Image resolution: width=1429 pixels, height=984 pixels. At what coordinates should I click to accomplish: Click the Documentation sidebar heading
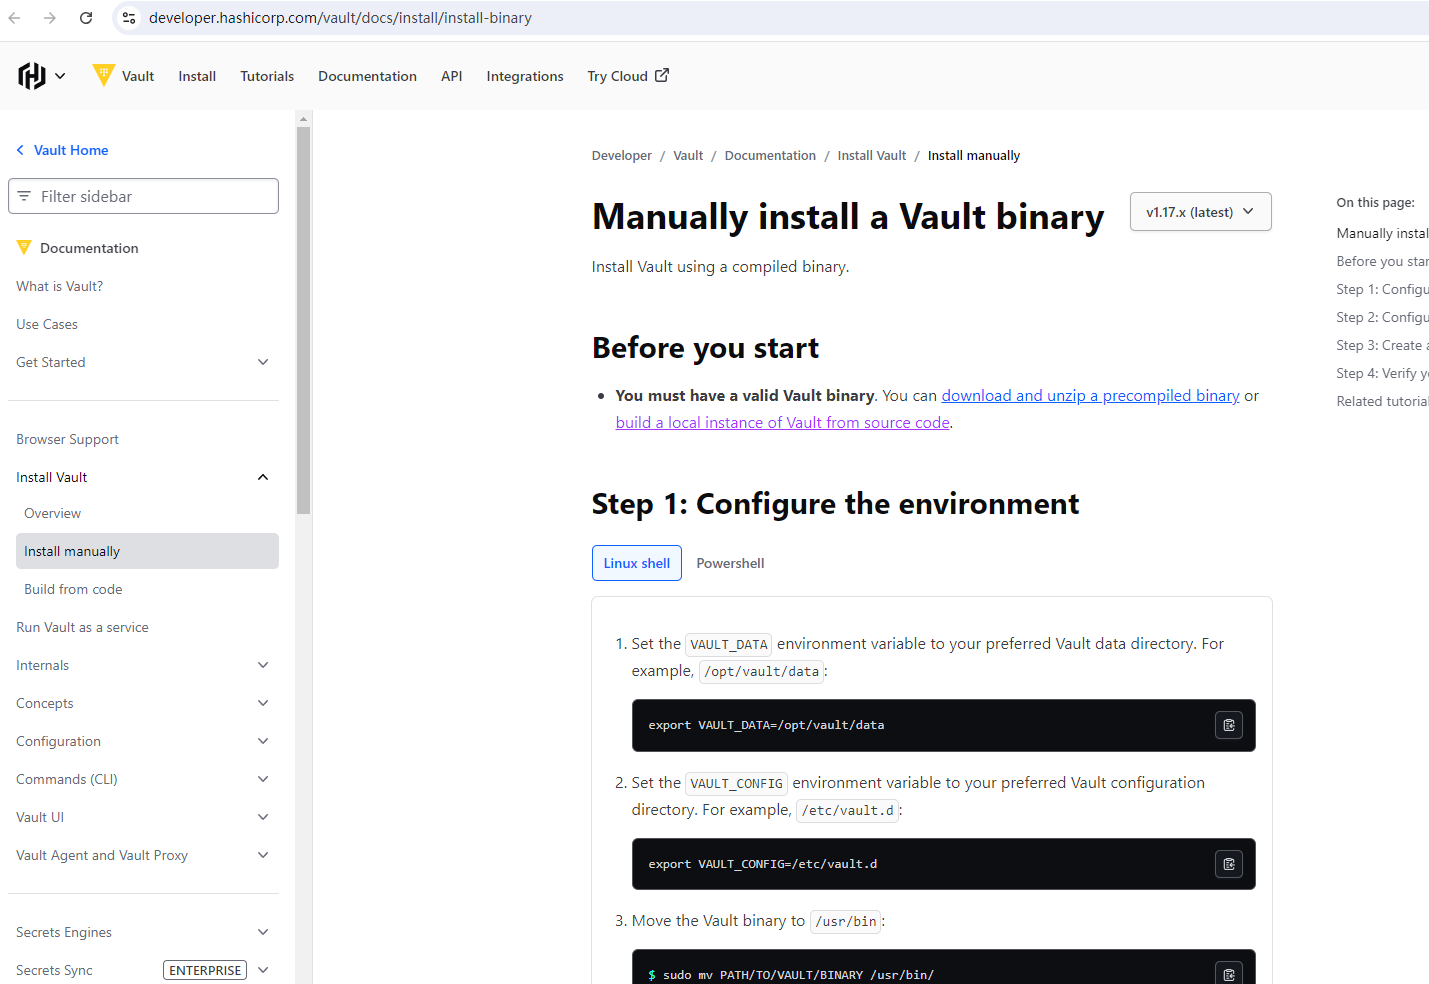point(89,248)
